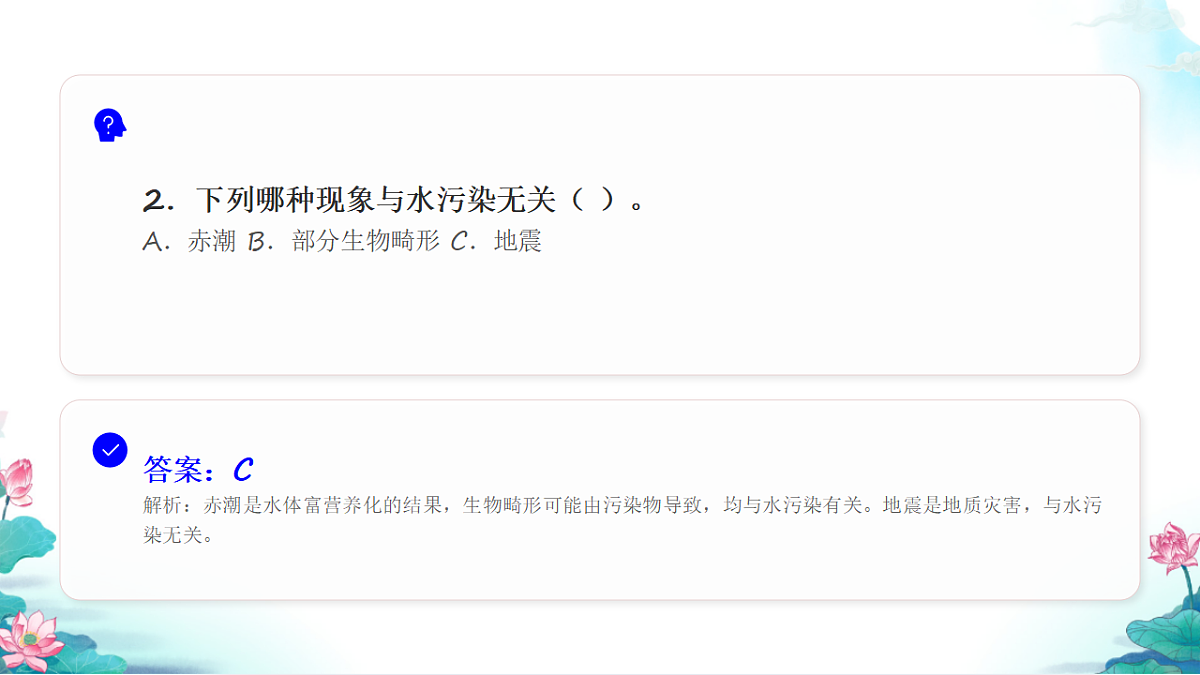Viewport: 1200px width, 675px height.
Task: Click the lotus leaf in bottom-right corner
Action: [x=1165, y=640]
